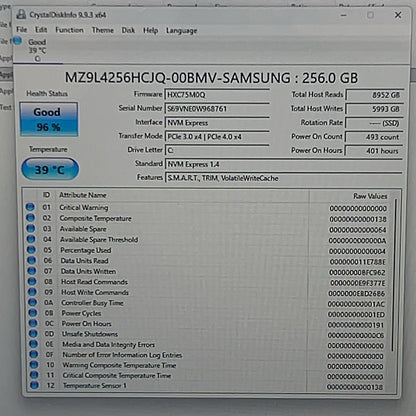Click the Raw Values column header

pos(370,196)
